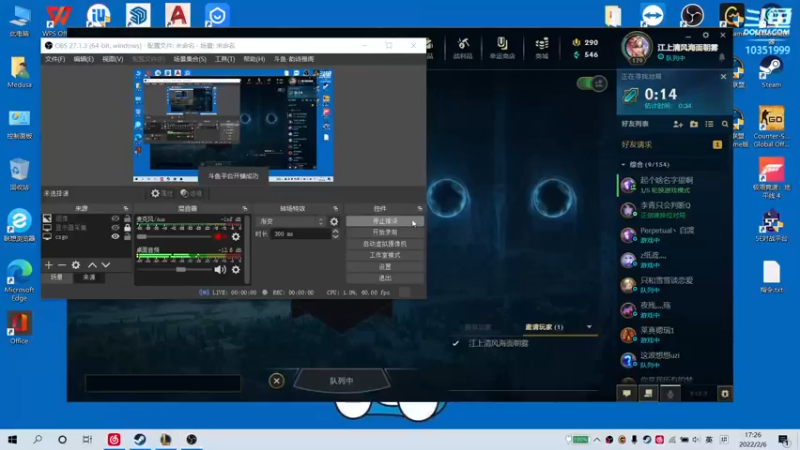Cancel queue with the round X button
The width and height of the screenshot is (800, 450).
pyautogui.click(x=277, y=381)
